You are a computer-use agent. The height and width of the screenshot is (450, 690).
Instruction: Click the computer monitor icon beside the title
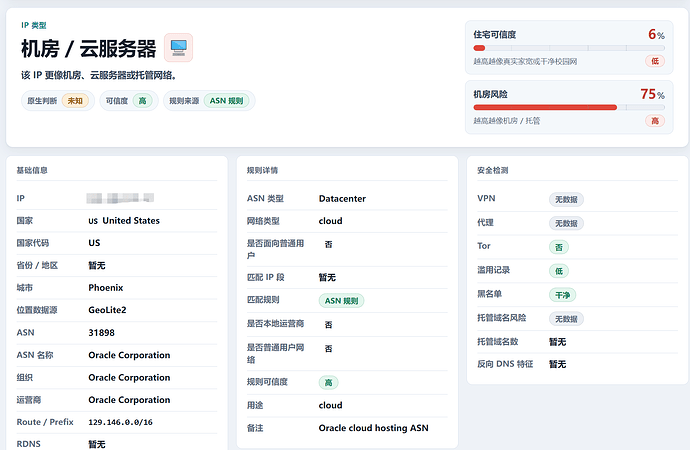point(179,48)
